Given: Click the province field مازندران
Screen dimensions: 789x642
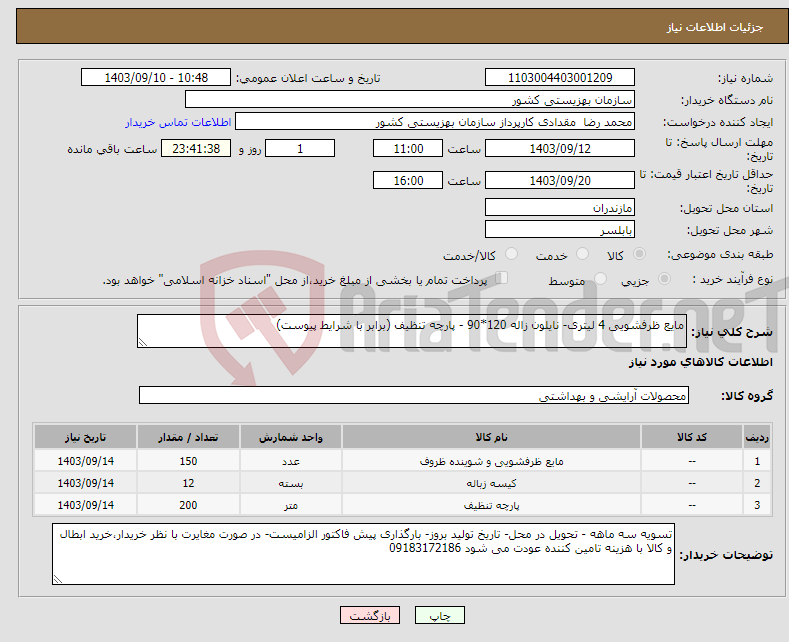Looking at the screenshot, I should click(x=560, y=207).
